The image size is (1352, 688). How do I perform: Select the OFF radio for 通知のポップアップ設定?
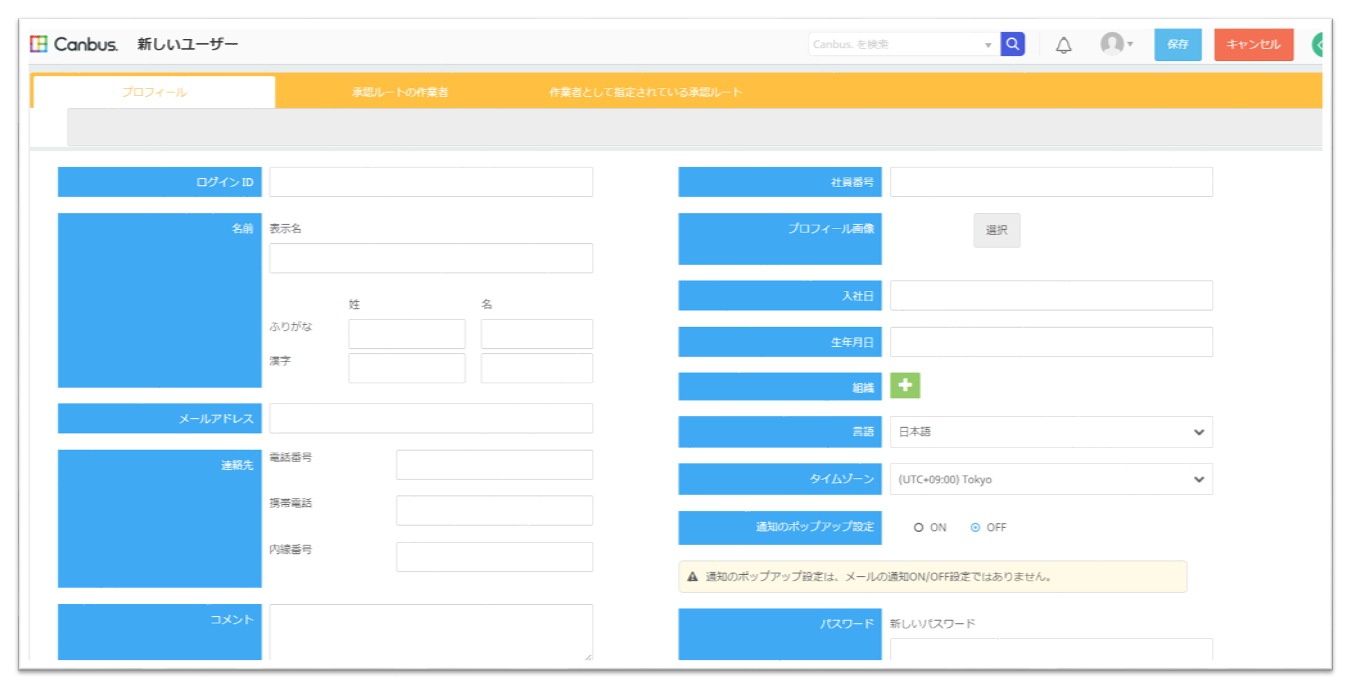975,528
